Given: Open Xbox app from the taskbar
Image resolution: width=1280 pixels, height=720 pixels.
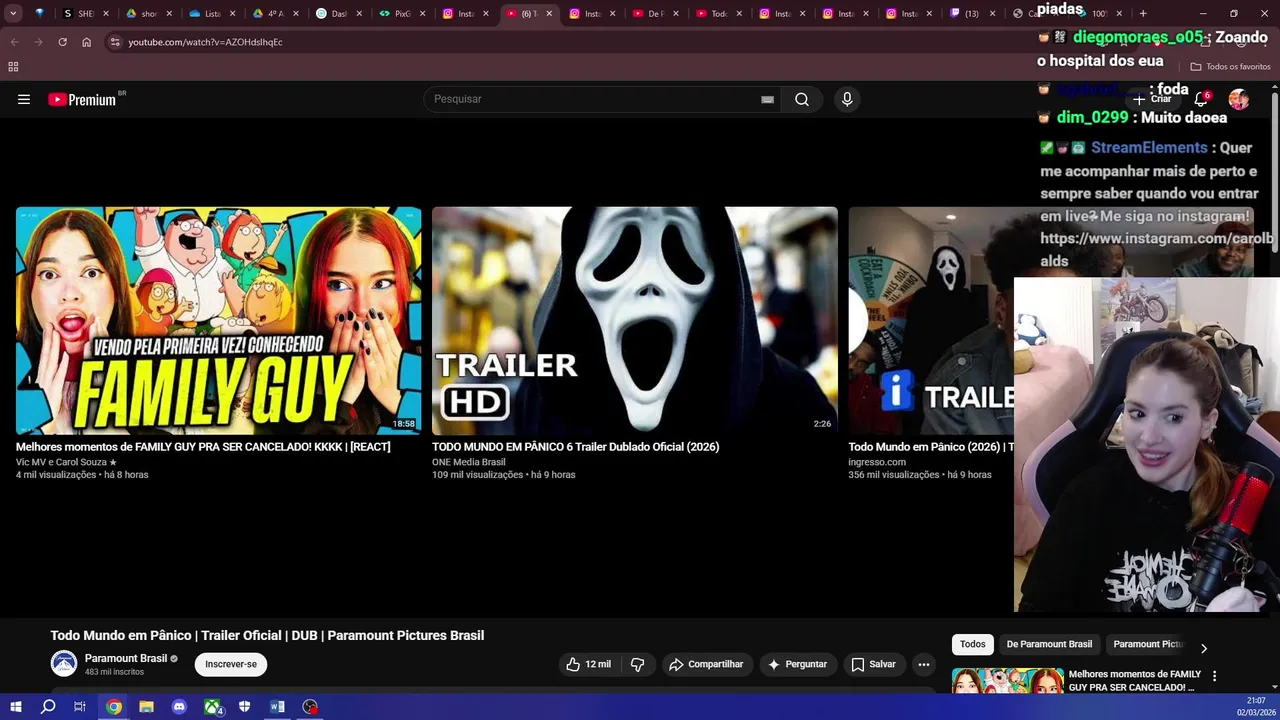Looking at the screenshot, I should [212, 707].
